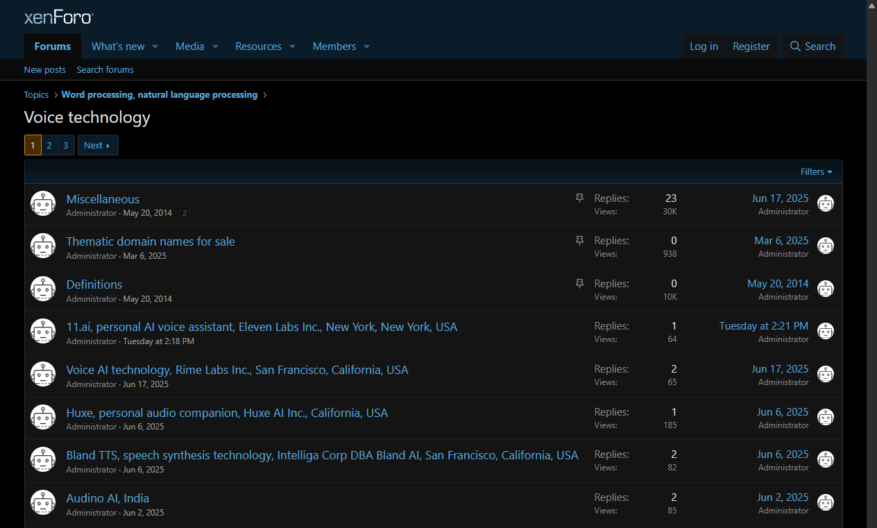Open author avatar of Audino AI thread

coord(43,502)
